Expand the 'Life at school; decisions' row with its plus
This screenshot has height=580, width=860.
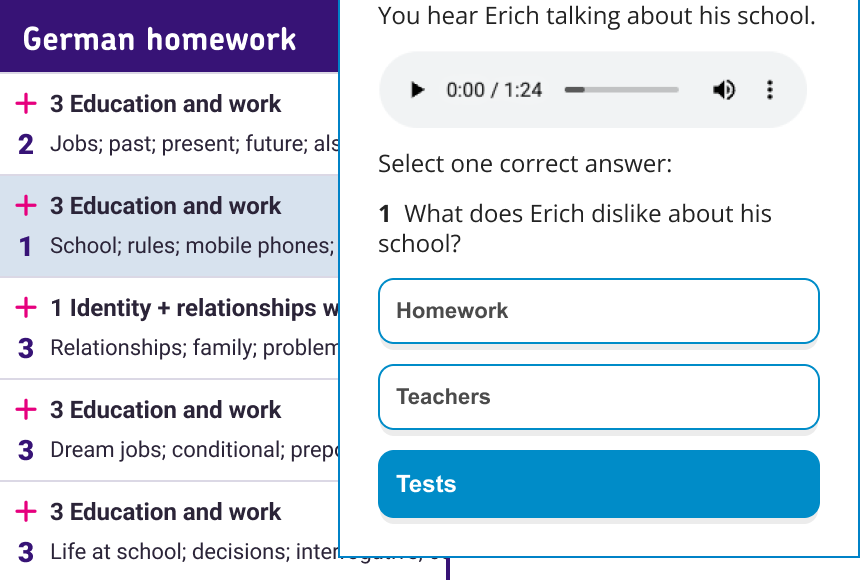pyautogui.click(x=27, y=512)
